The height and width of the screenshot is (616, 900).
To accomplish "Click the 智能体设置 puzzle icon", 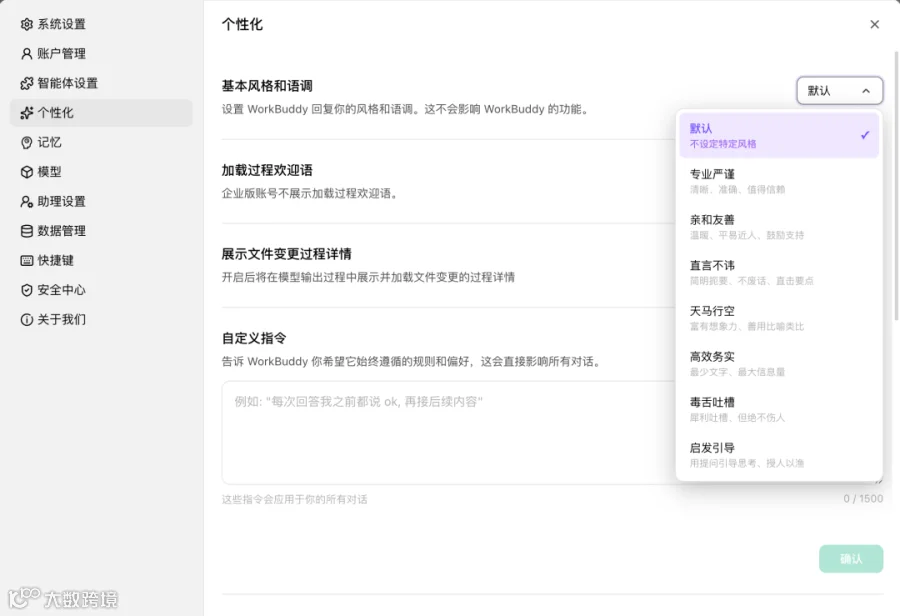I will tap(26, 83).
